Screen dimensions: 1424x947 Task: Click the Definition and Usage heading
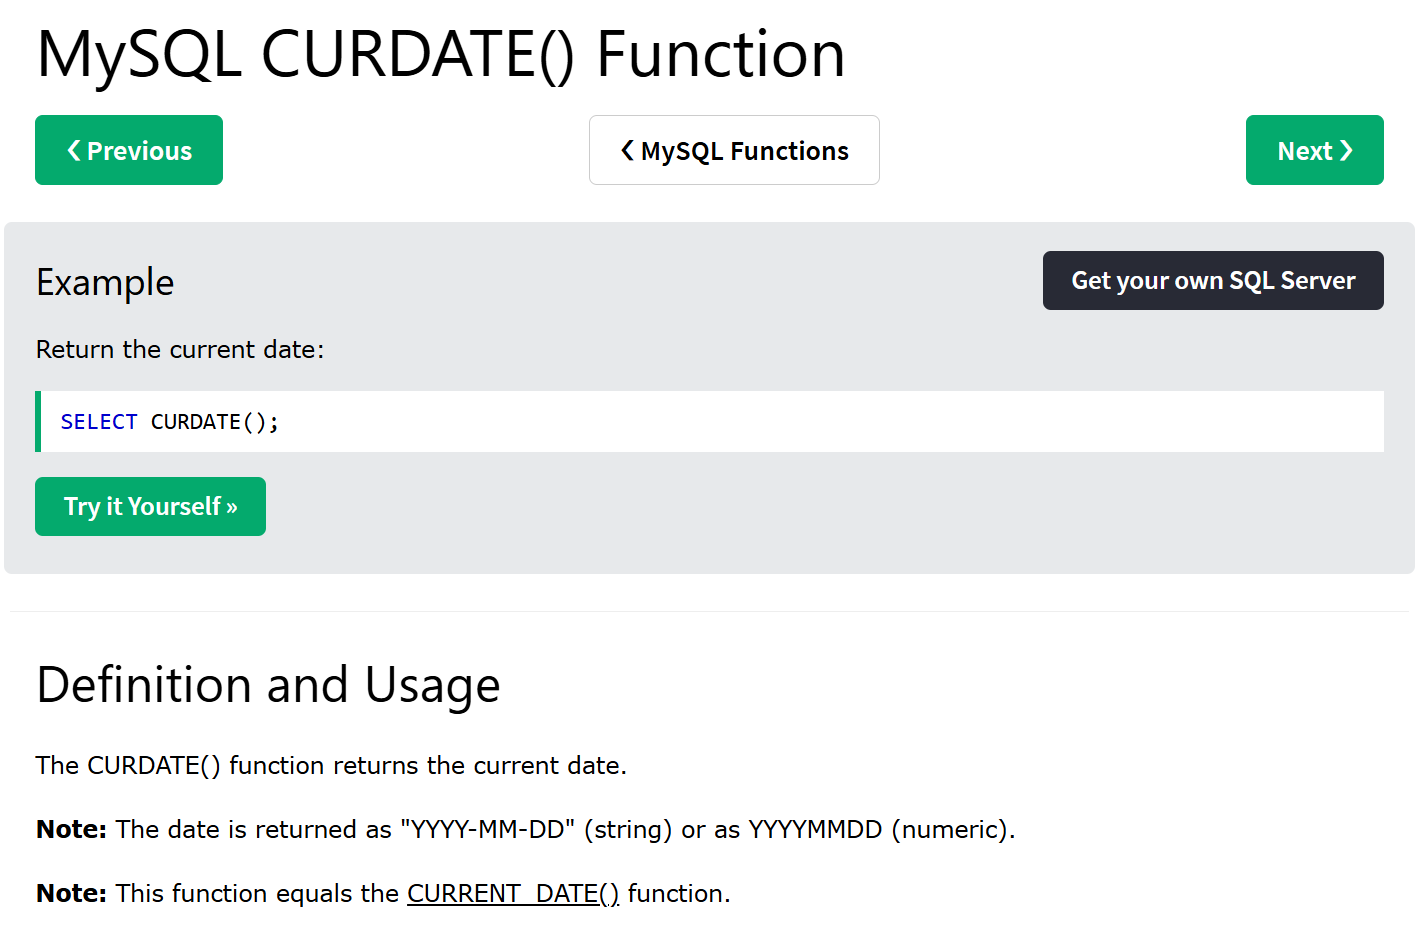[268, 685]
